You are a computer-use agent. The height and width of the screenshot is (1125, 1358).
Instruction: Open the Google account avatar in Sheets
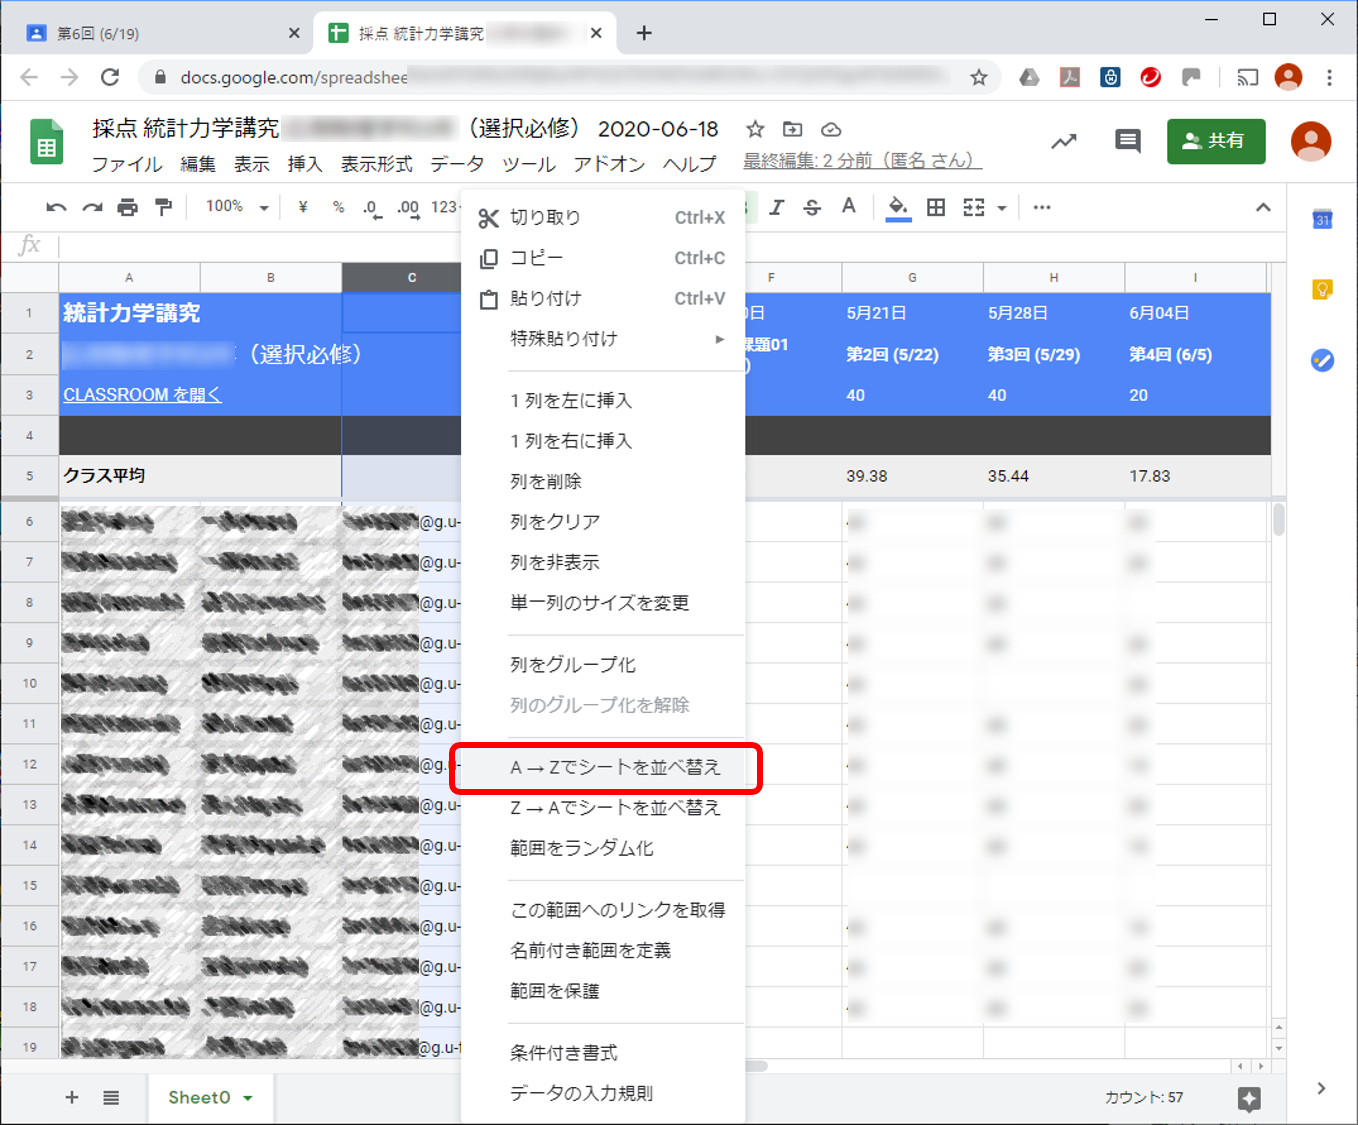pos(1310,141)
